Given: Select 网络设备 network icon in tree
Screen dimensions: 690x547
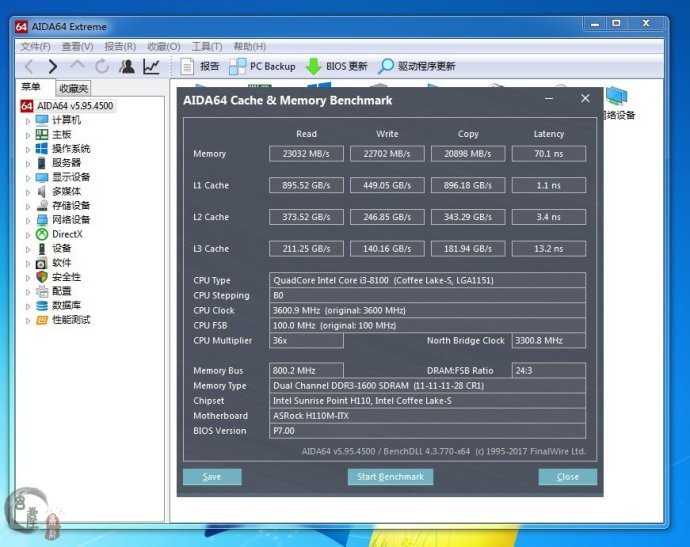Looking at the screenshot, I should [x=42, y=220].
